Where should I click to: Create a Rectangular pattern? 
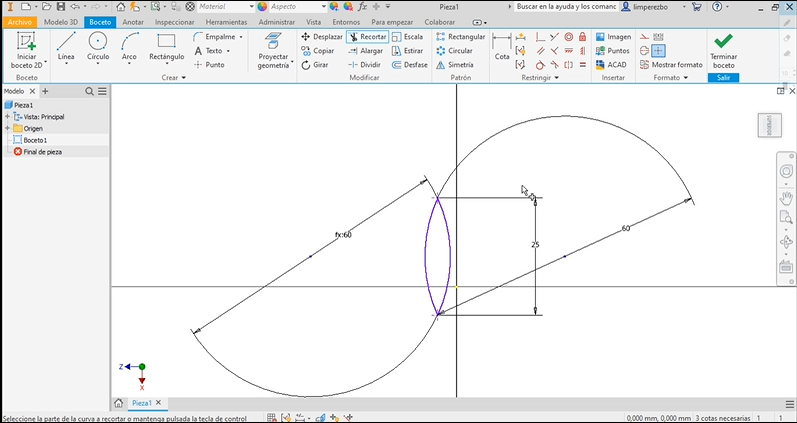[x=461, y=37]
